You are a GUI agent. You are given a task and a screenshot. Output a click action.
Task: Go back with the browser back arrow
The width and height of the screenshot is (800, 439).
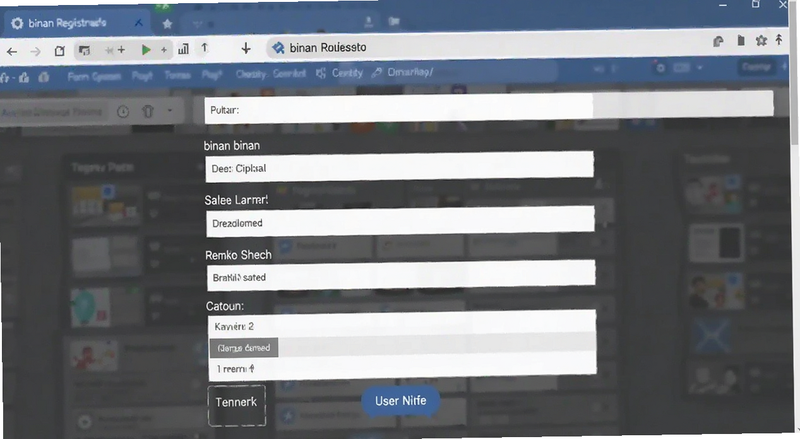12,51
